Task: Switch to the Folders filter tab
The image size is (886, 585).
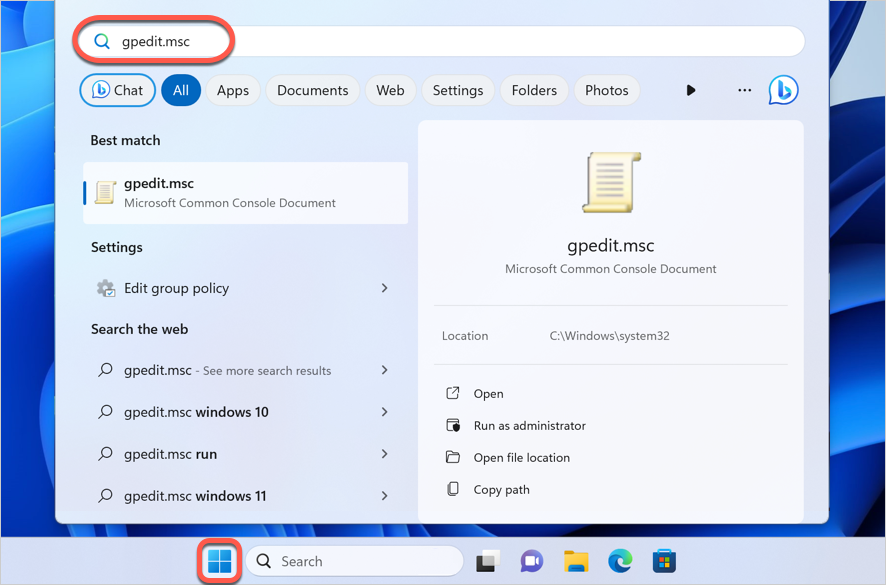Action: [534, 90]
